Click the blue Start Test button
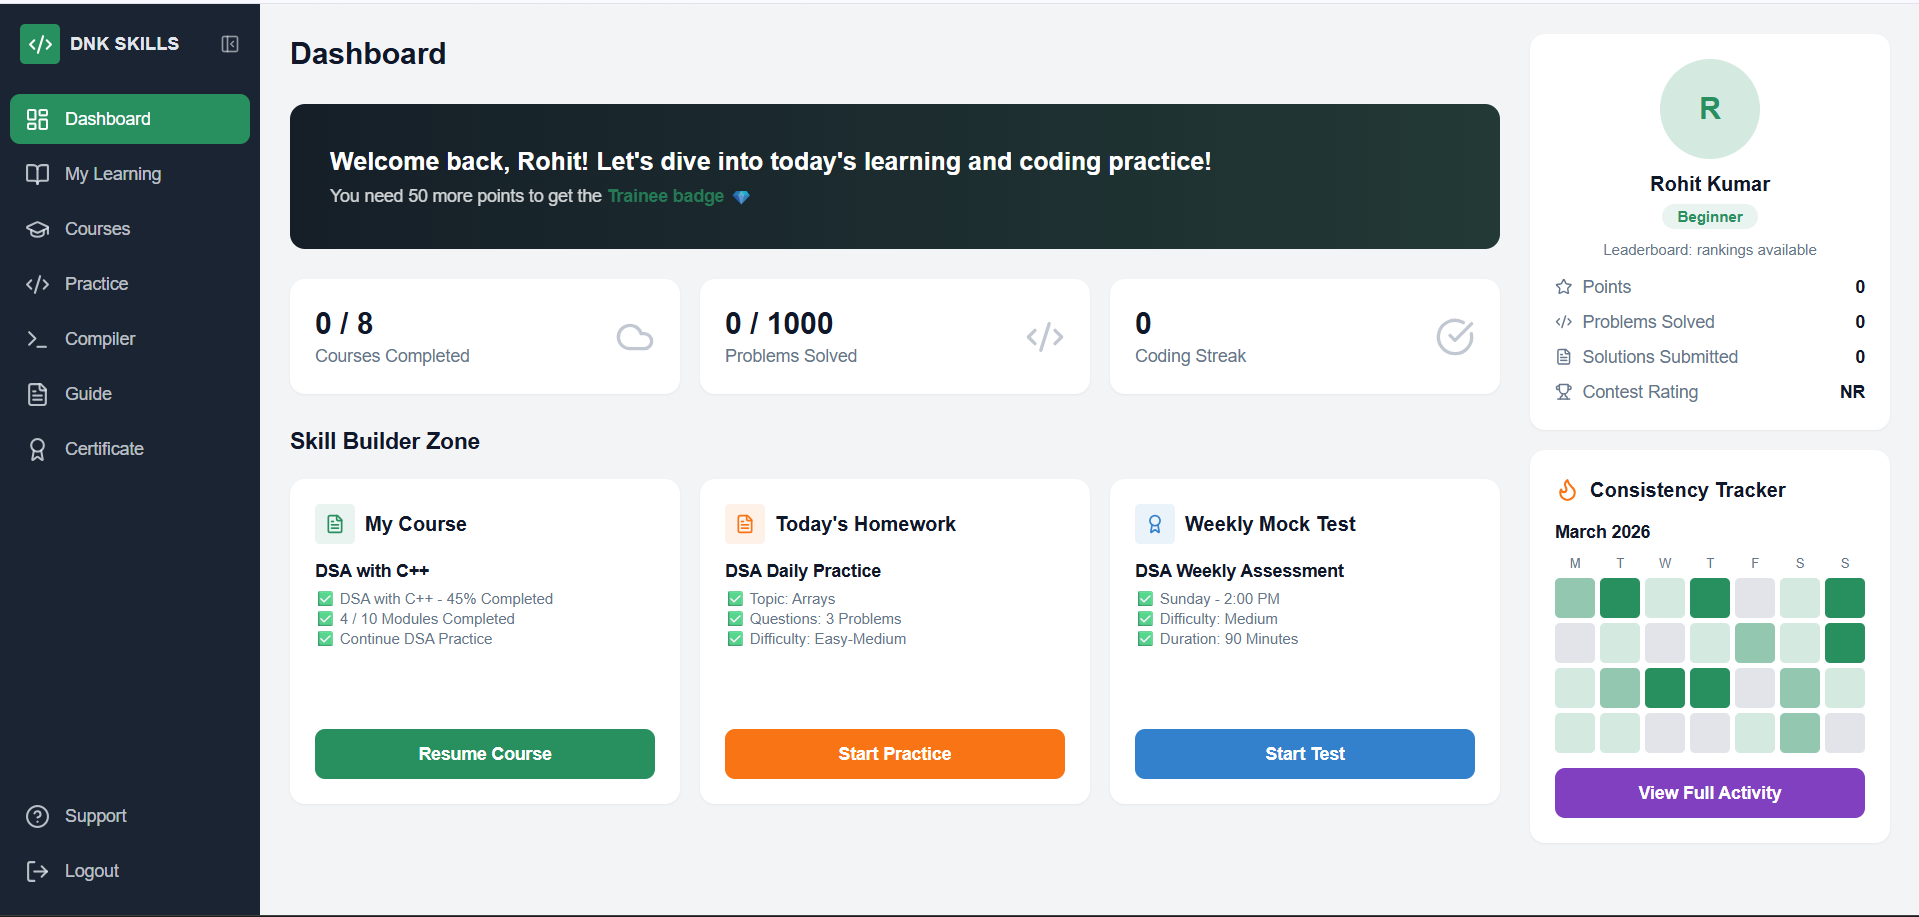Image resolution: width=1919 pixels, height=917 pixels. [x=1304, y=754]
